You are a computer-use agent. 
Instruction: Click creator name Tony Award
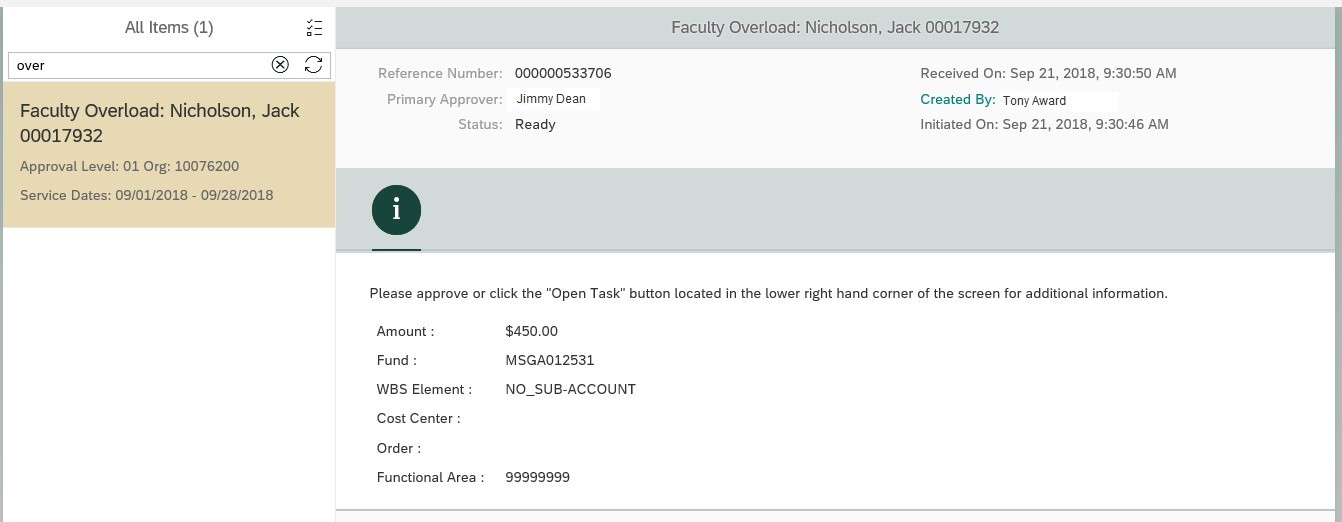(1034, 100)
